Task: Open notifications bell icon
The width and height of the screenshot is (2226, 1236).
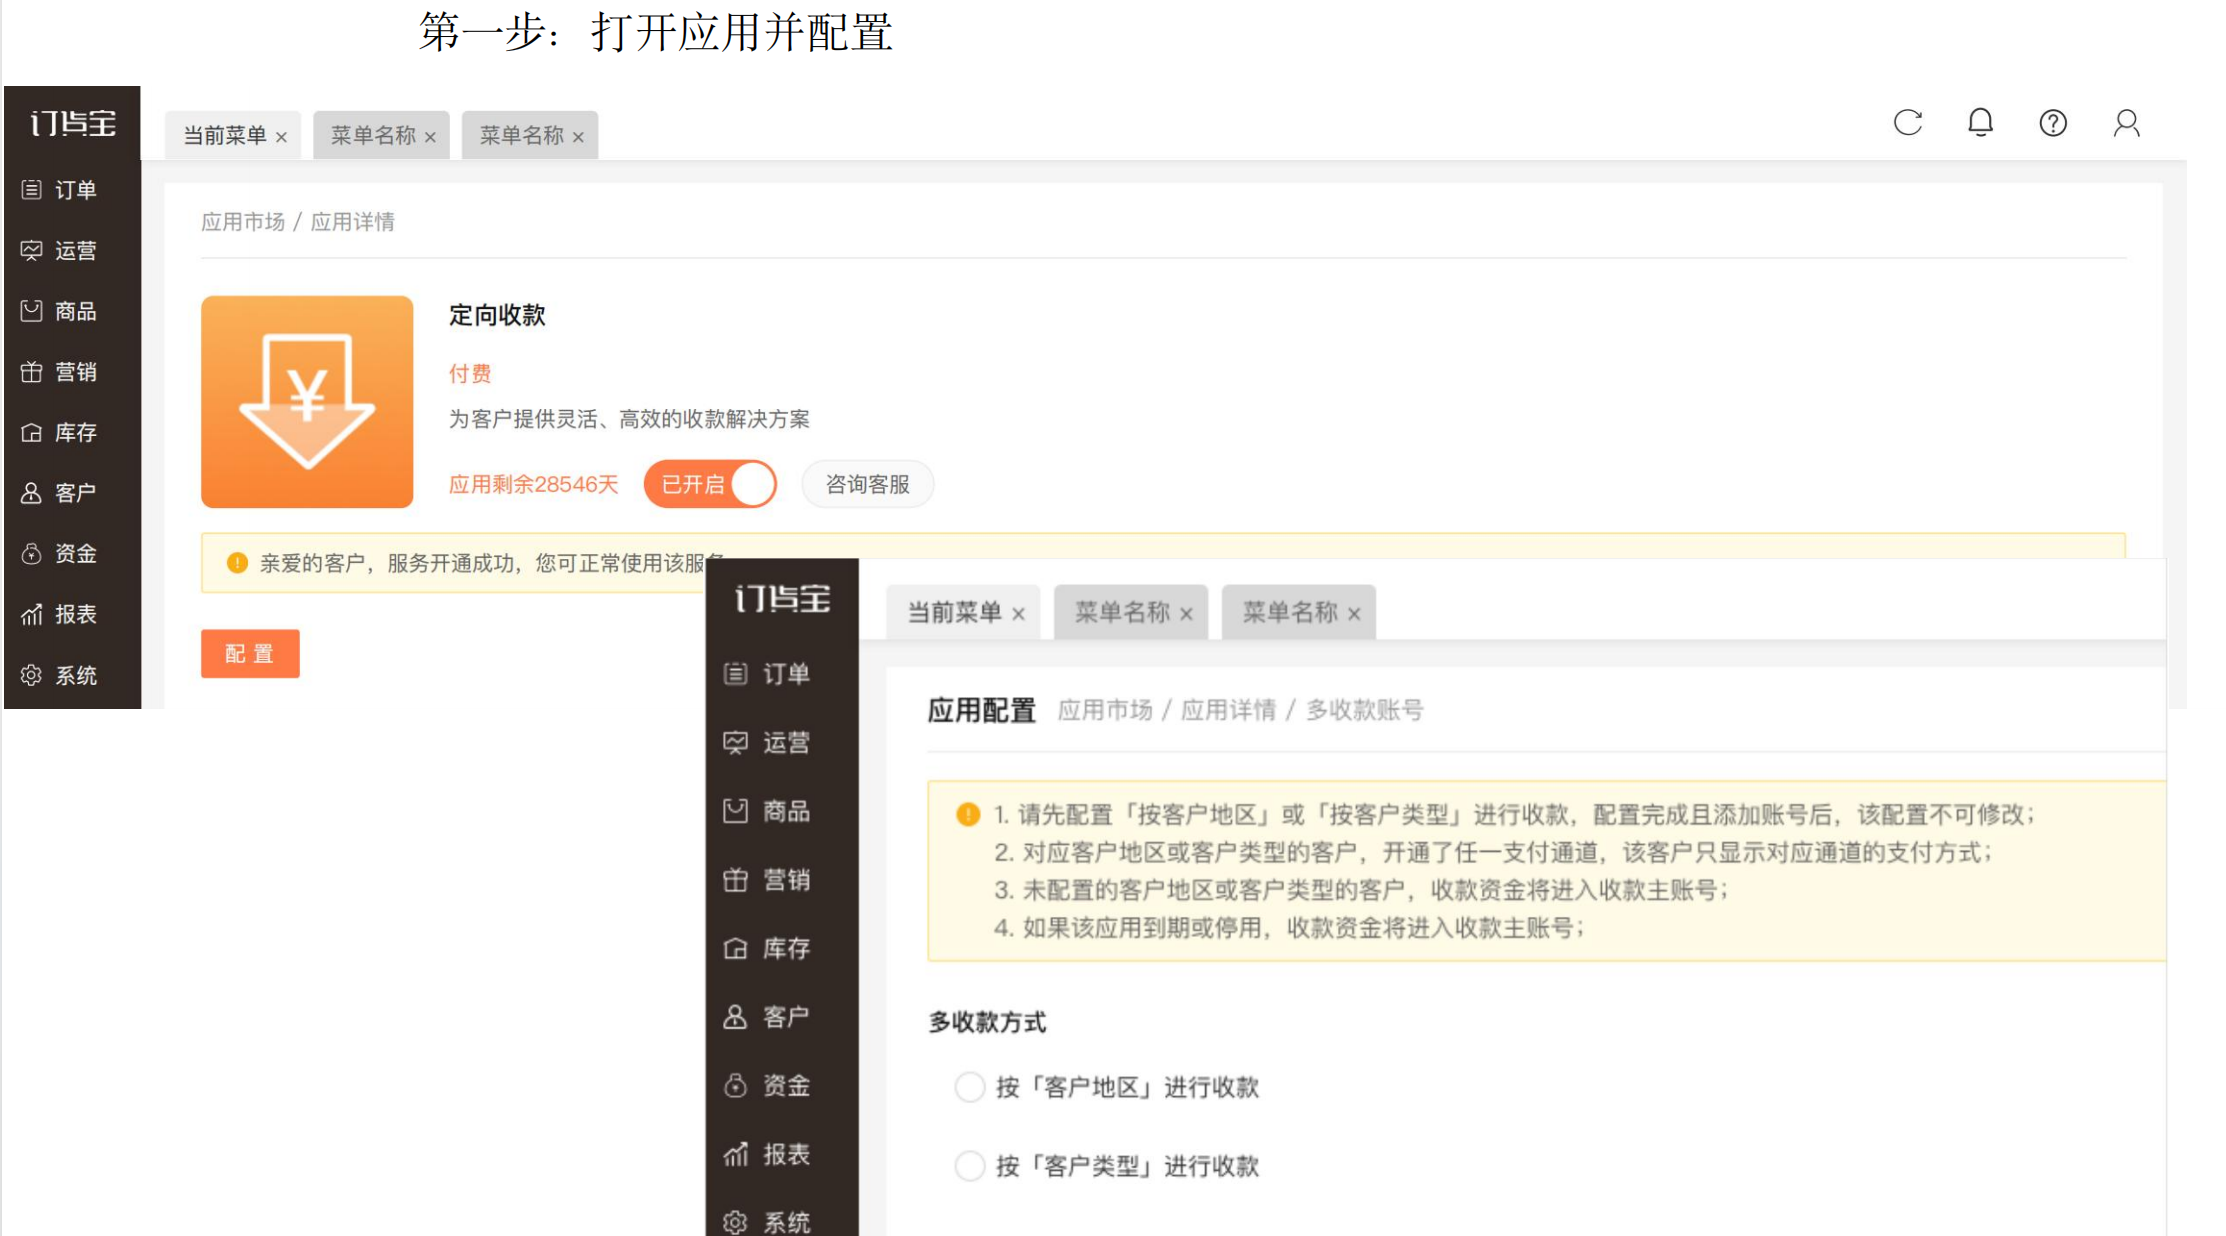Action: coord(1980,123)
